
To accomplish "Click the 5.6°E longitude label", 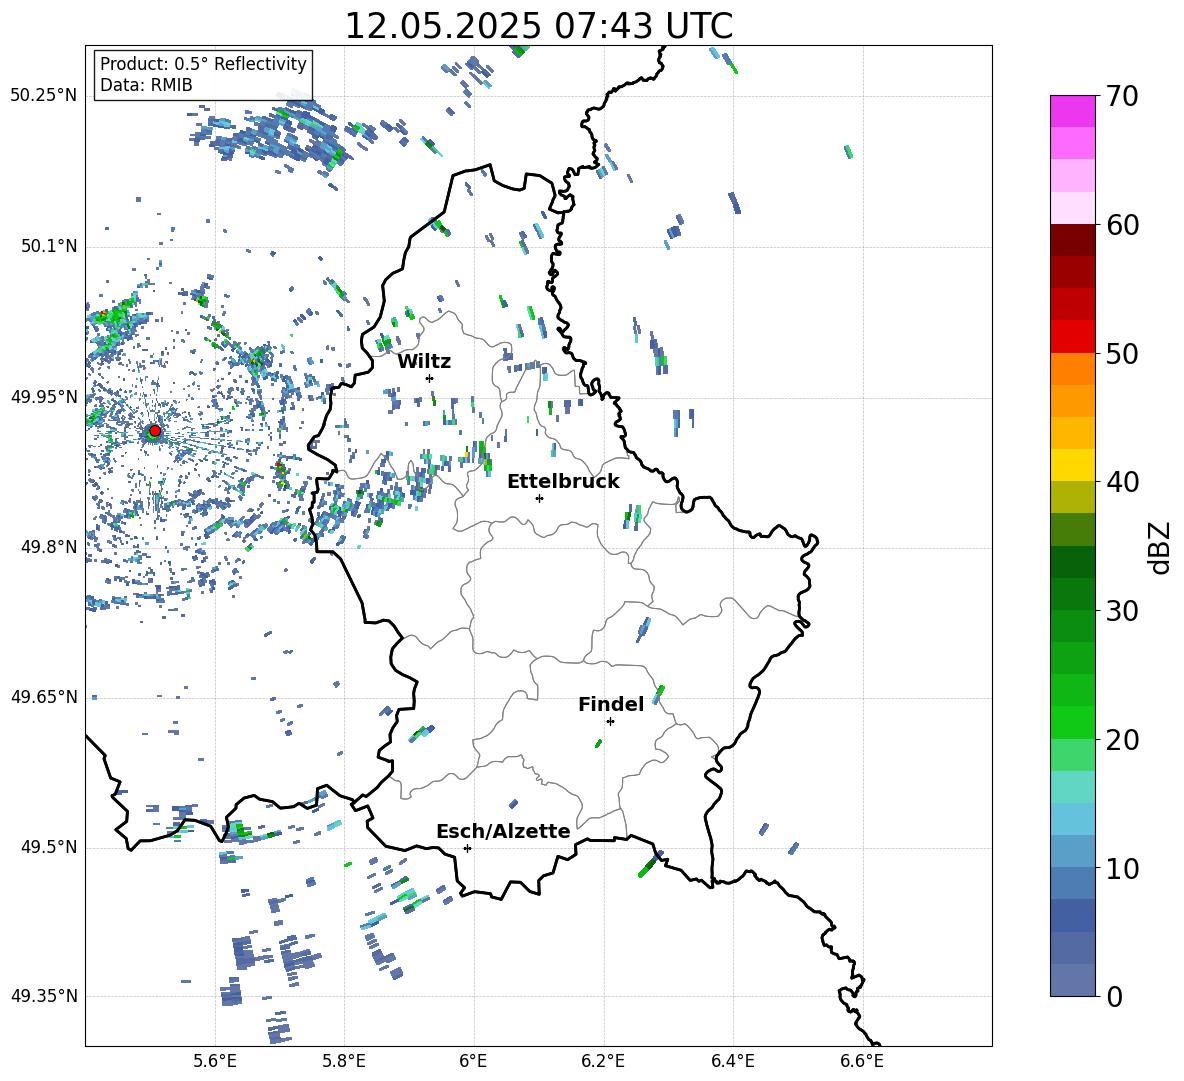I will click(215, 1061).
